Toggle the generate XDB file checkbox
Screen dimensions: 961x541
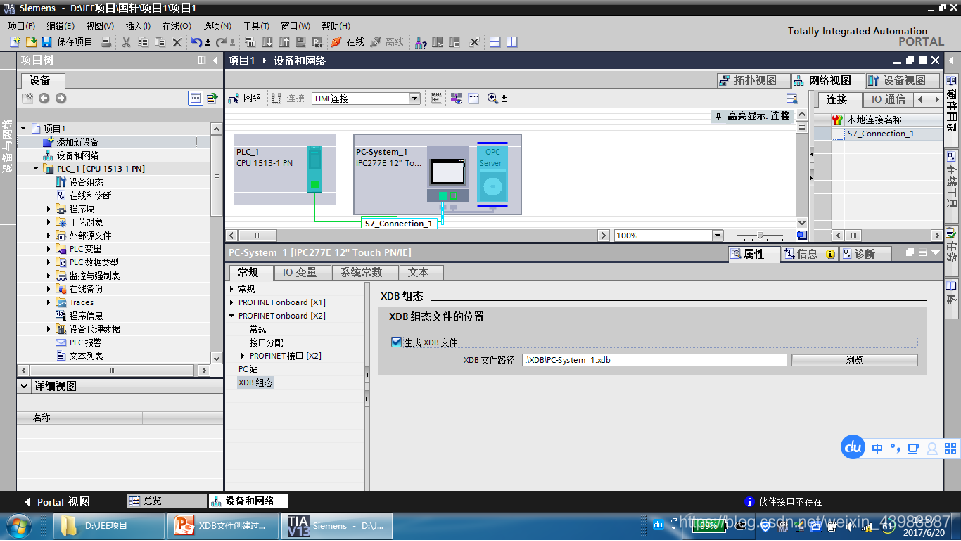point(396,342)
